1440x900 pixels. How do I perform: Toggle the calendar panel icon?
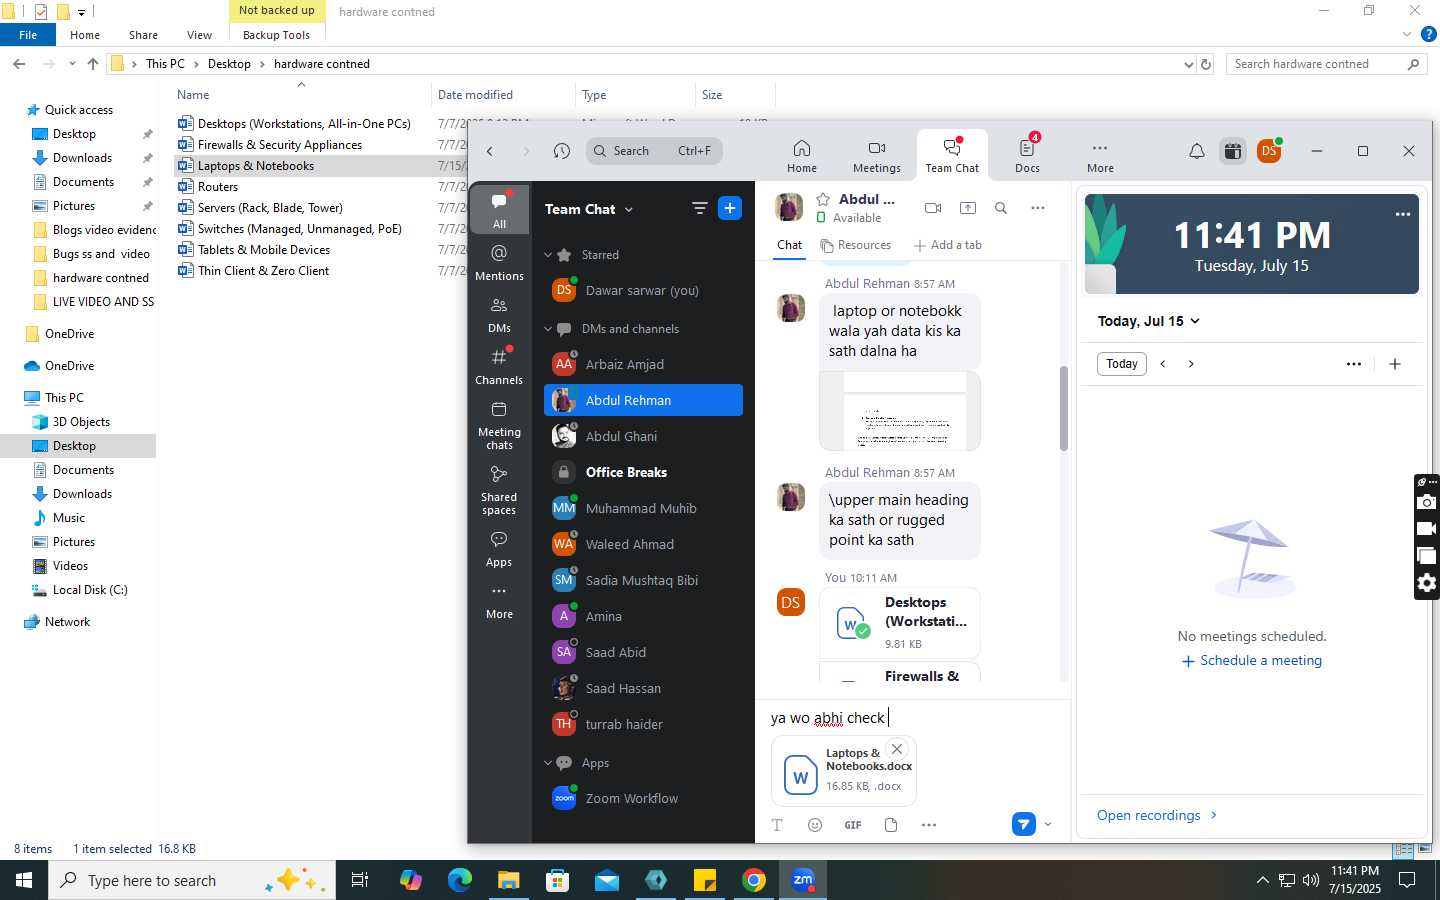pos(1233,151)
